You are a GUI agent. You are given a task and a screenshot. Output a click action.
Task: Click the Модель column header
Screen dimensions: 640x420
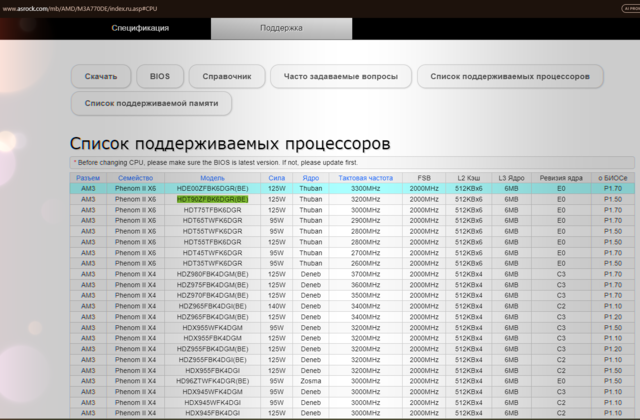click(x=212, y=177)
